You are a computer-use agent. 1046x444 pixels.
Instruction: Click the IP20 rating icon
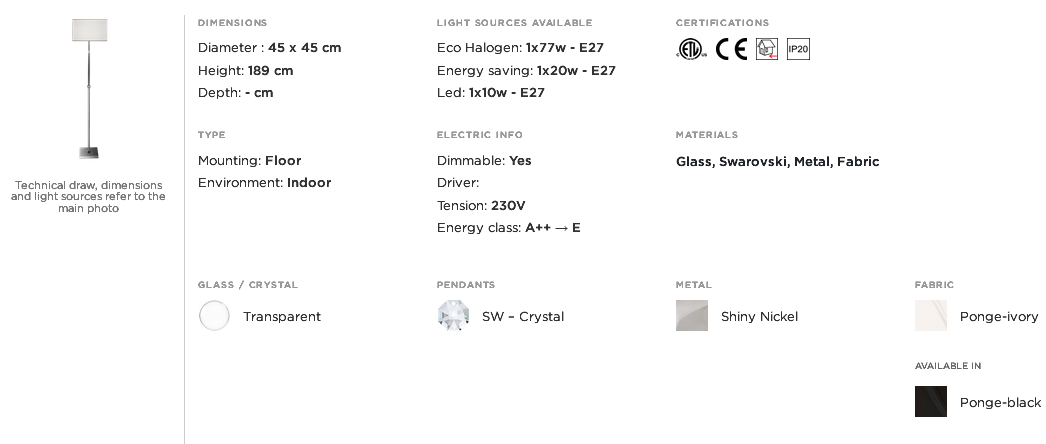click(x=799, y=49)
